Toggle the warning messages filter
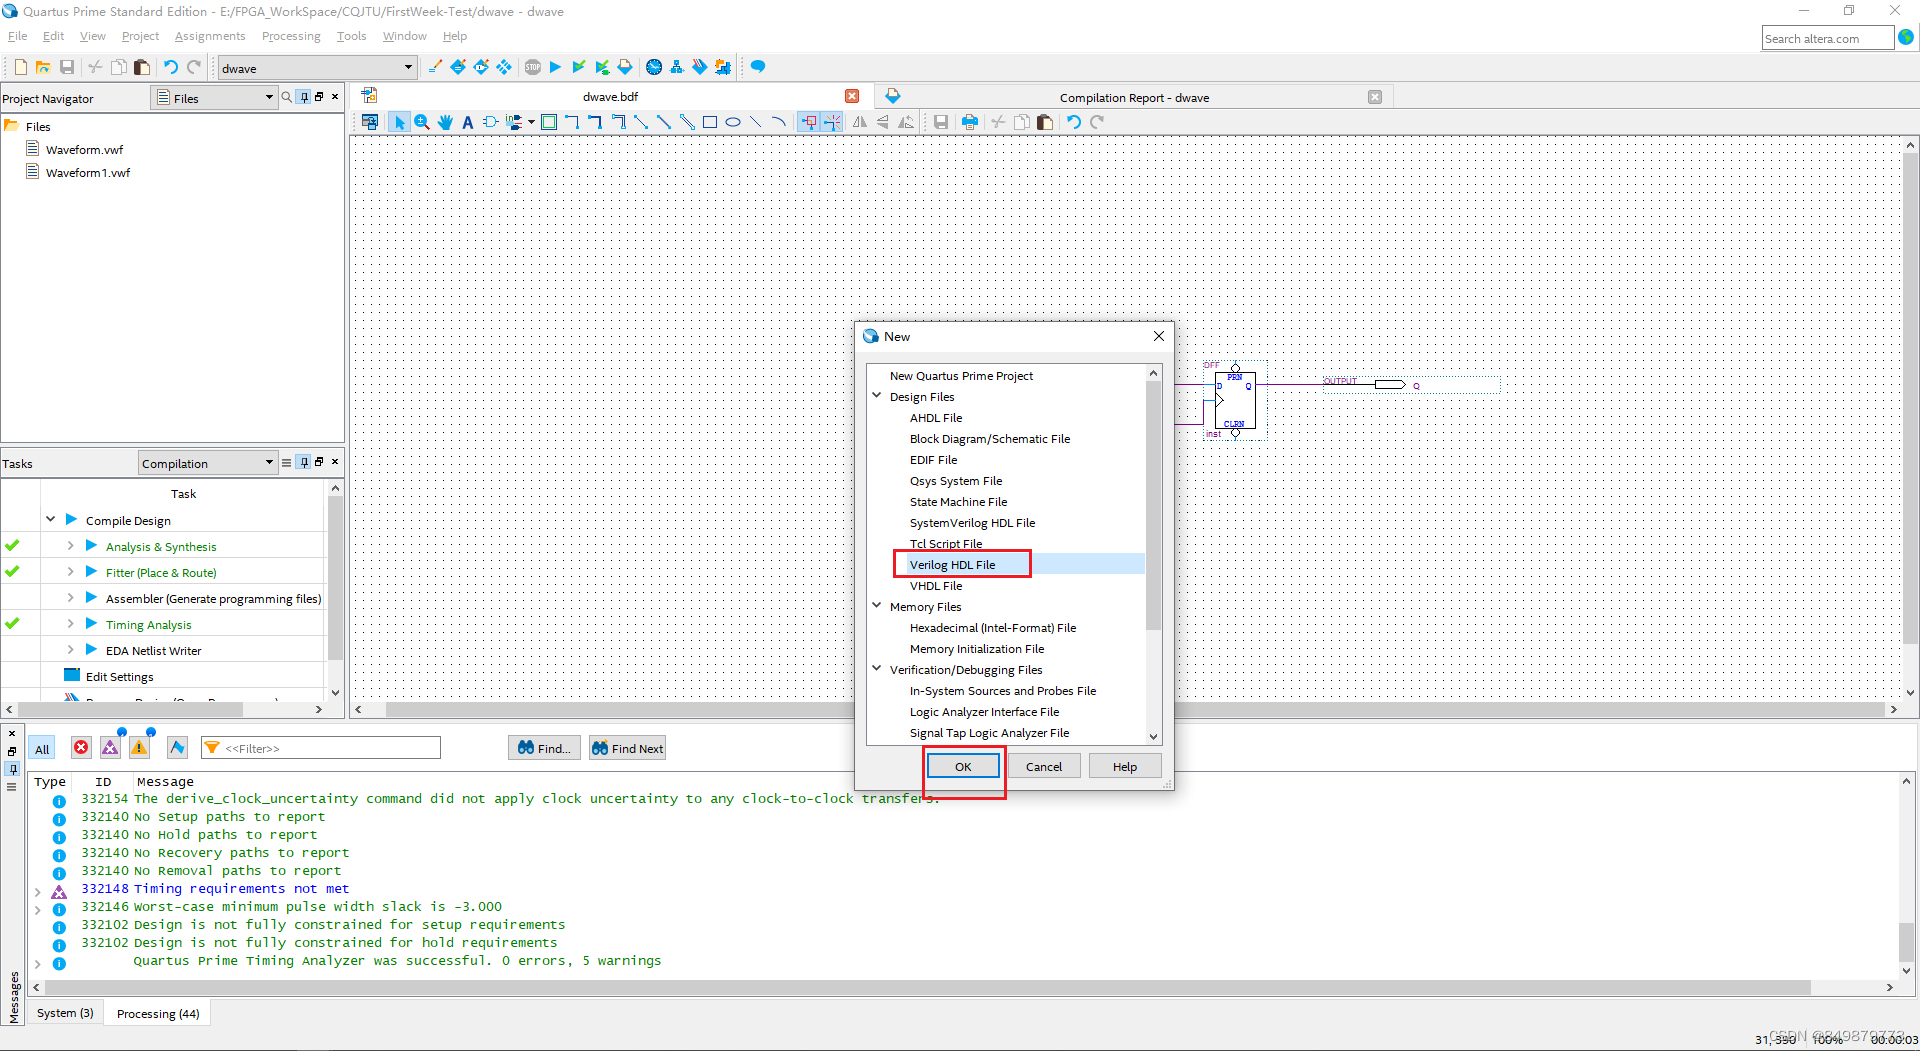 139,748
